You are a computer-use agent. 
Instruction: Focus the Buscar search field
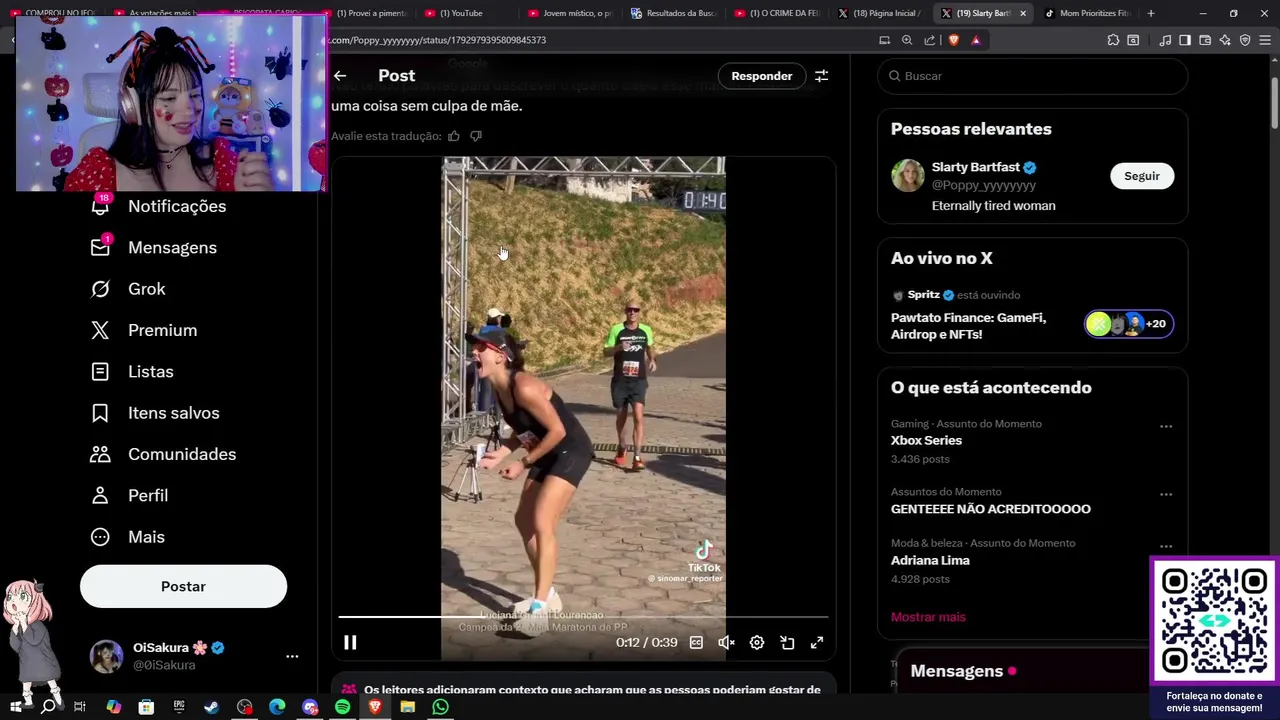[x=1033, y=76]
